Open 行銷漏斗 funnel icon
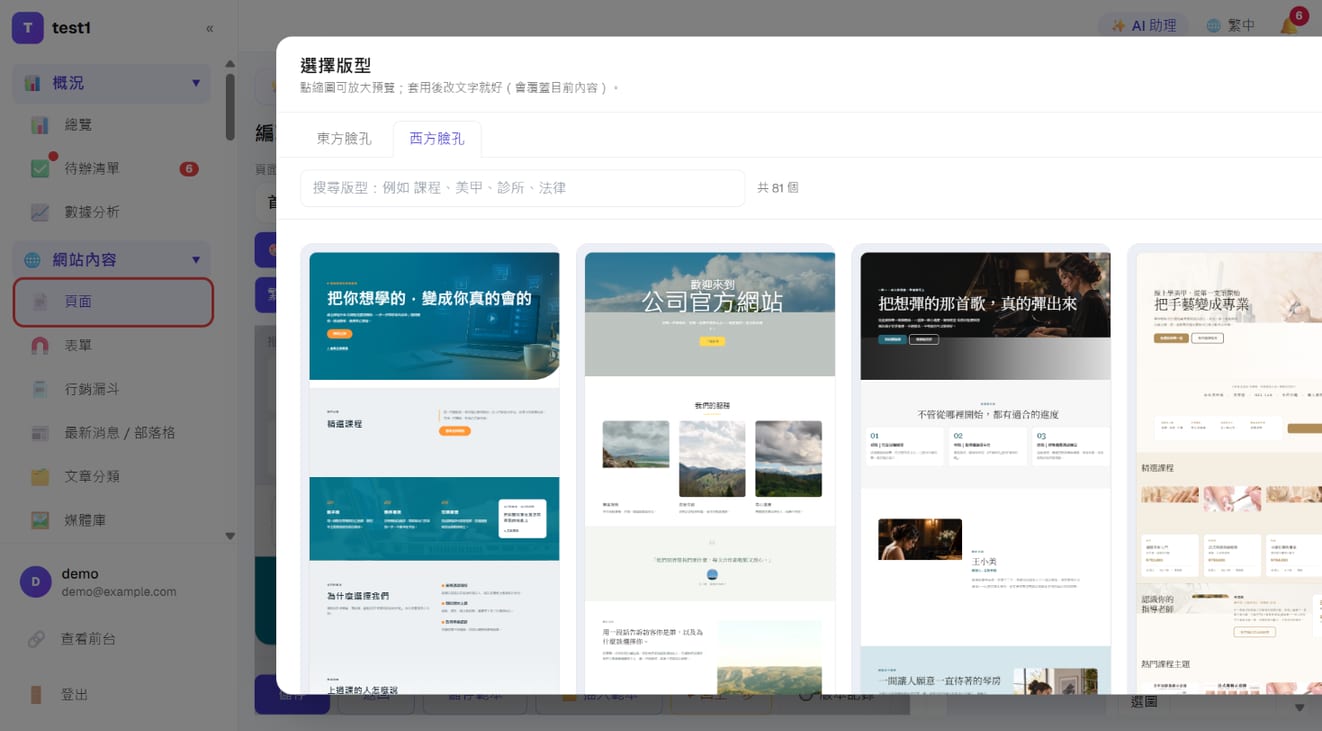 coord(40,389)
